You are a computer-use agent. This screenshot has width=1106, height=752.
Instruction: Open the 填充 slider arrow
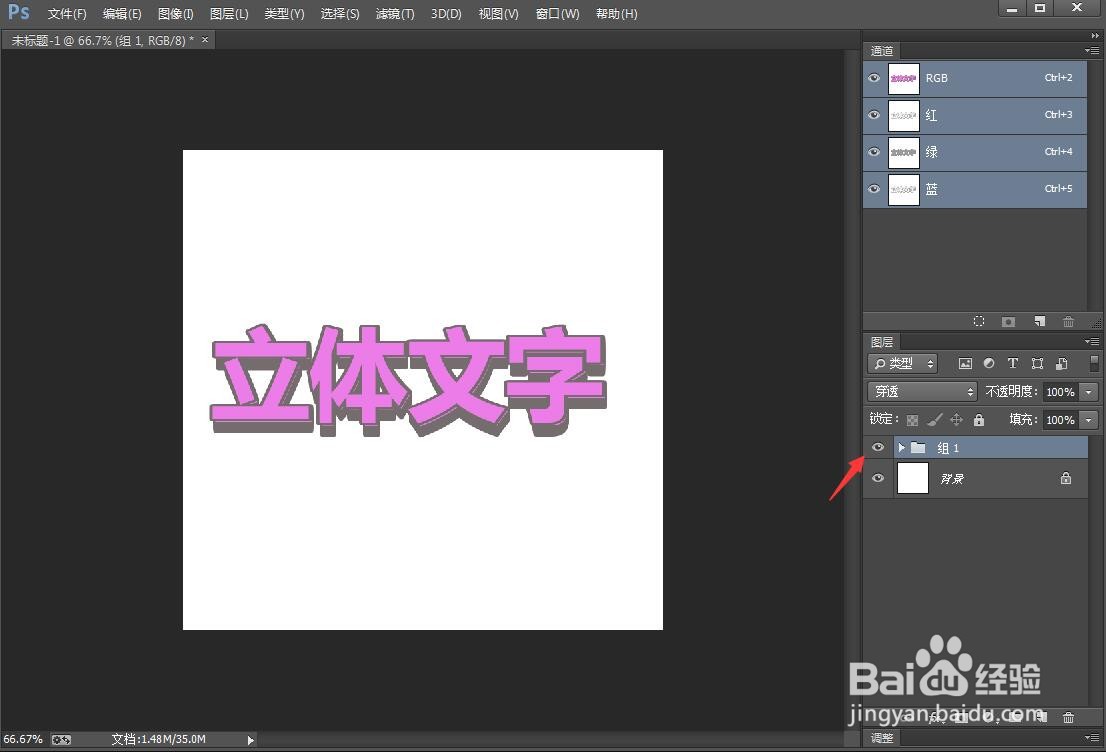(x=1088, y=420)
